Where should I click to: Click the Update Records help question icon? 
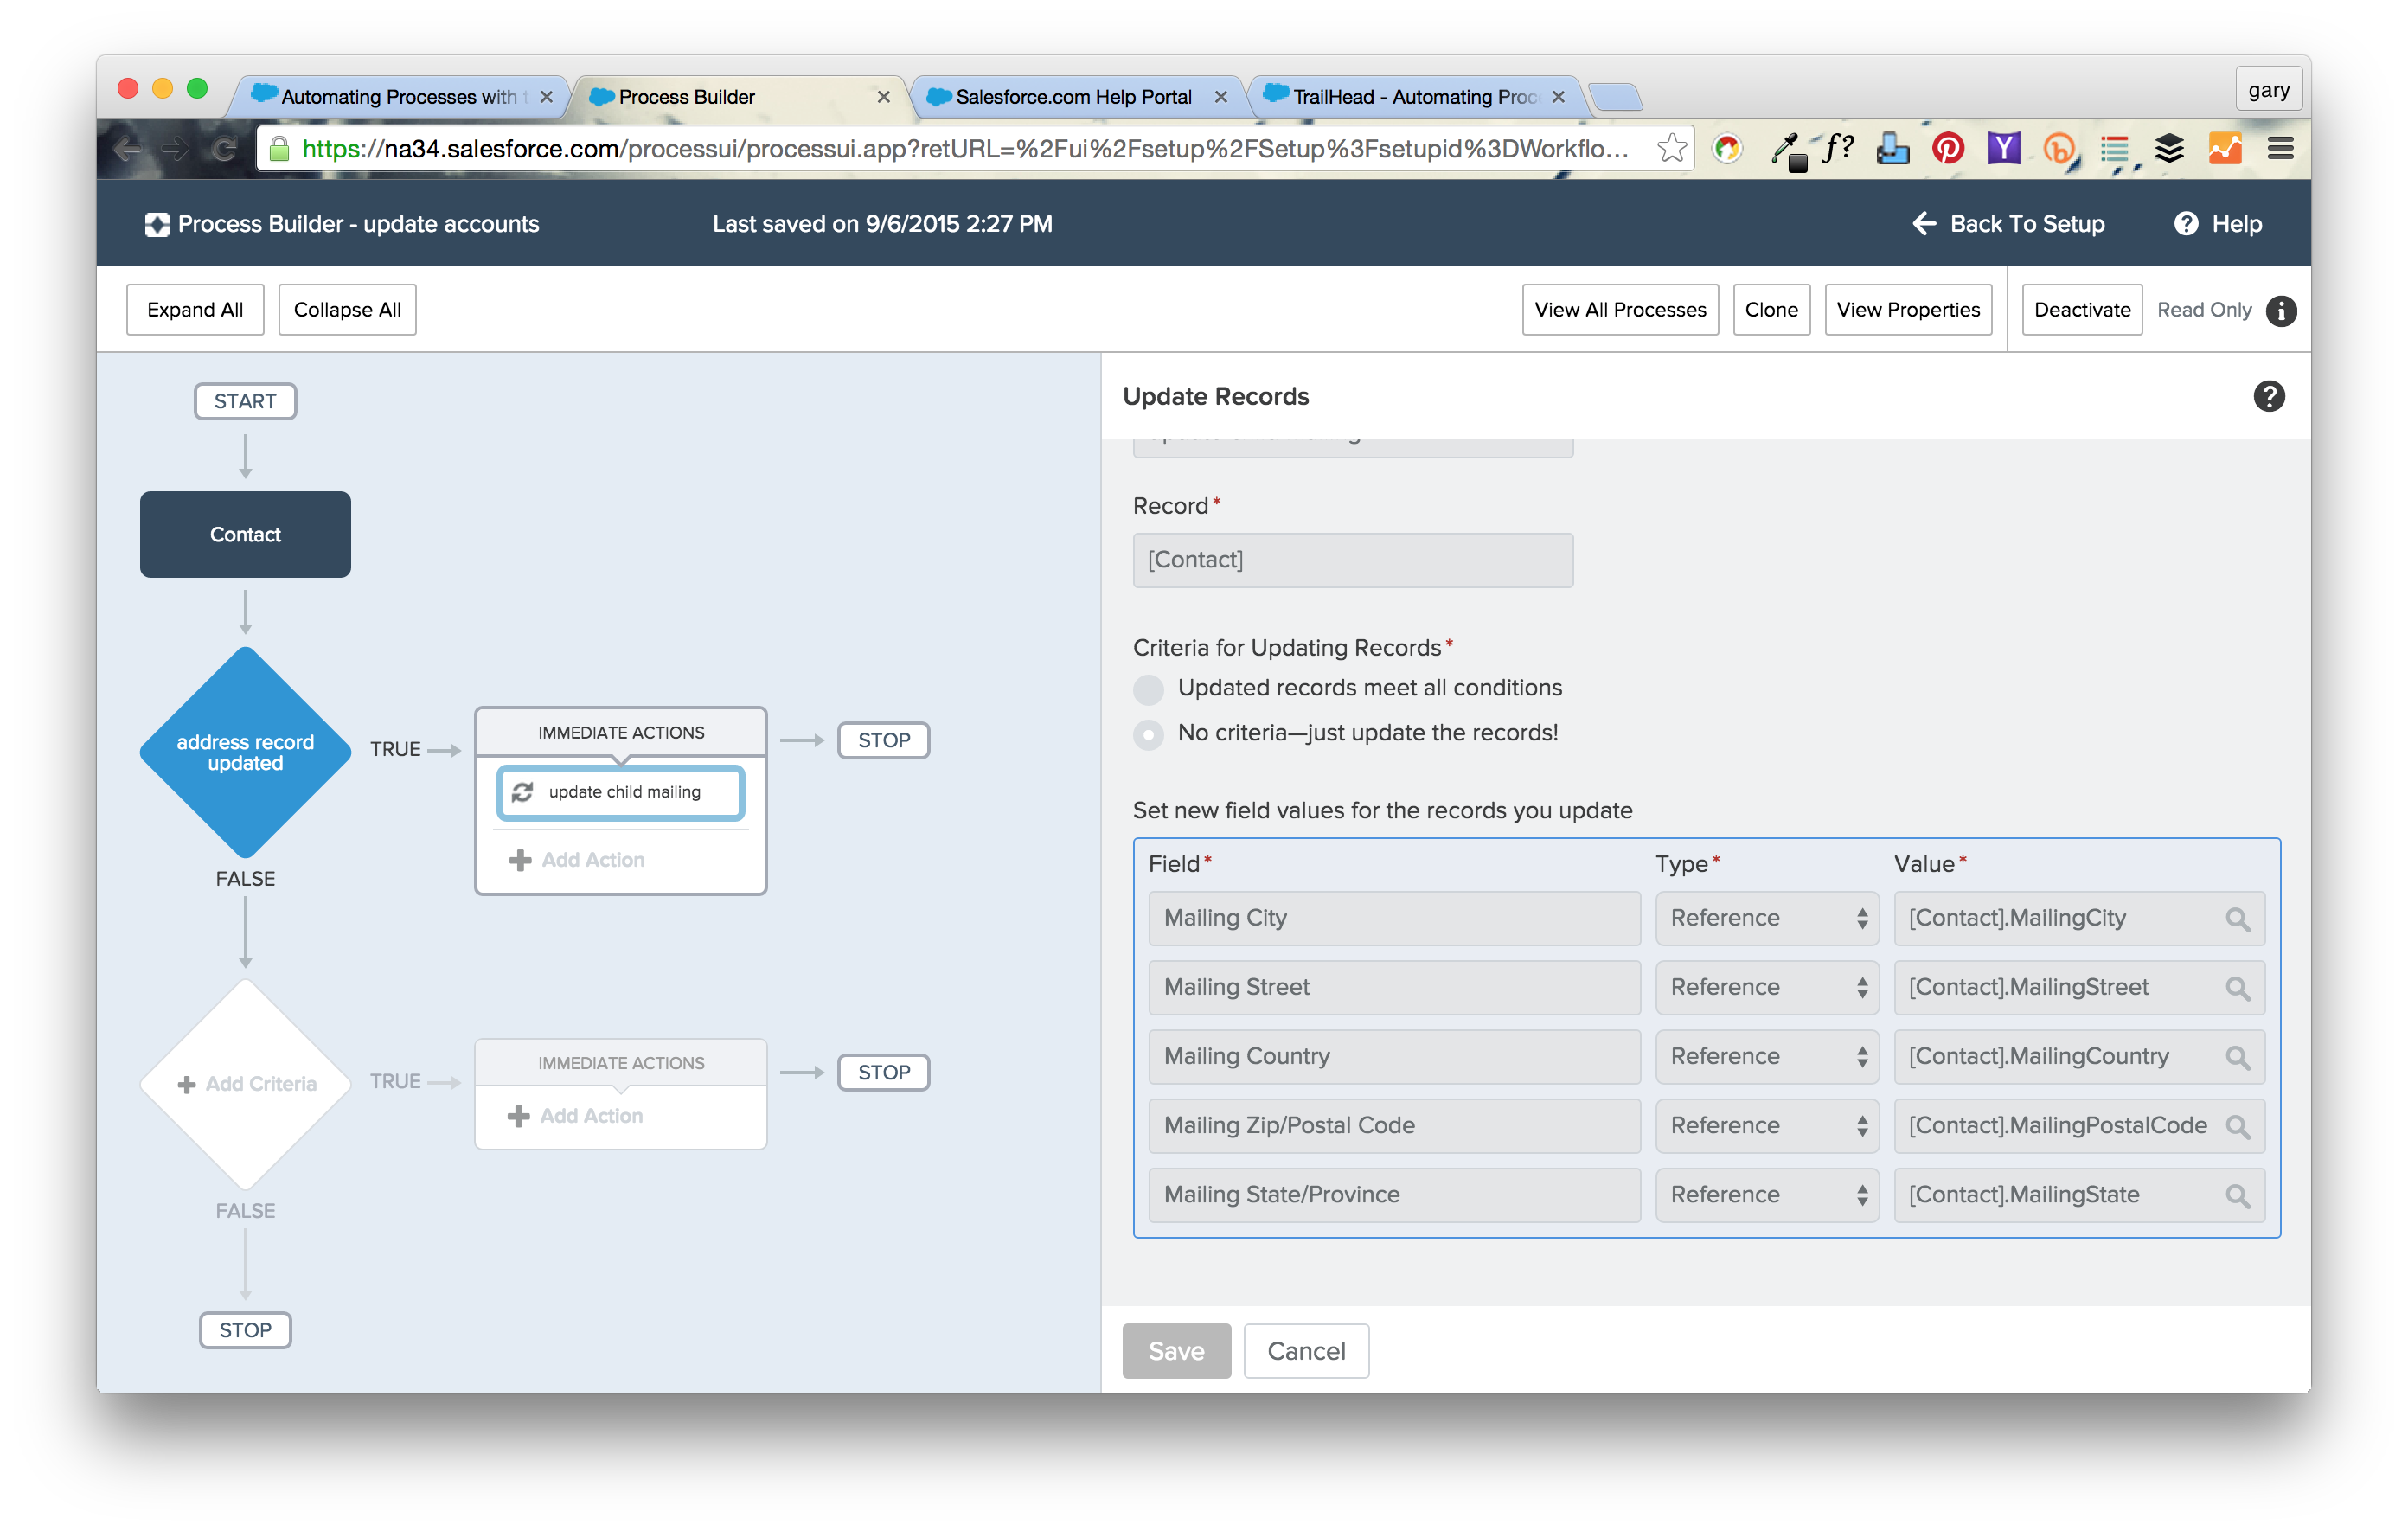[2268, 396]
